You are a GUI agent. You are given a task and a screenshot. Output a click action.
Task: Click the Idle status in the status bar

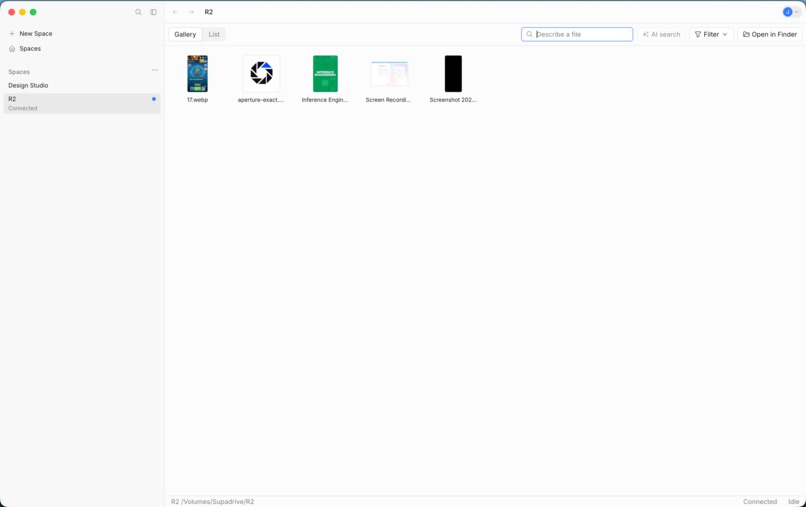click(794, 501)
